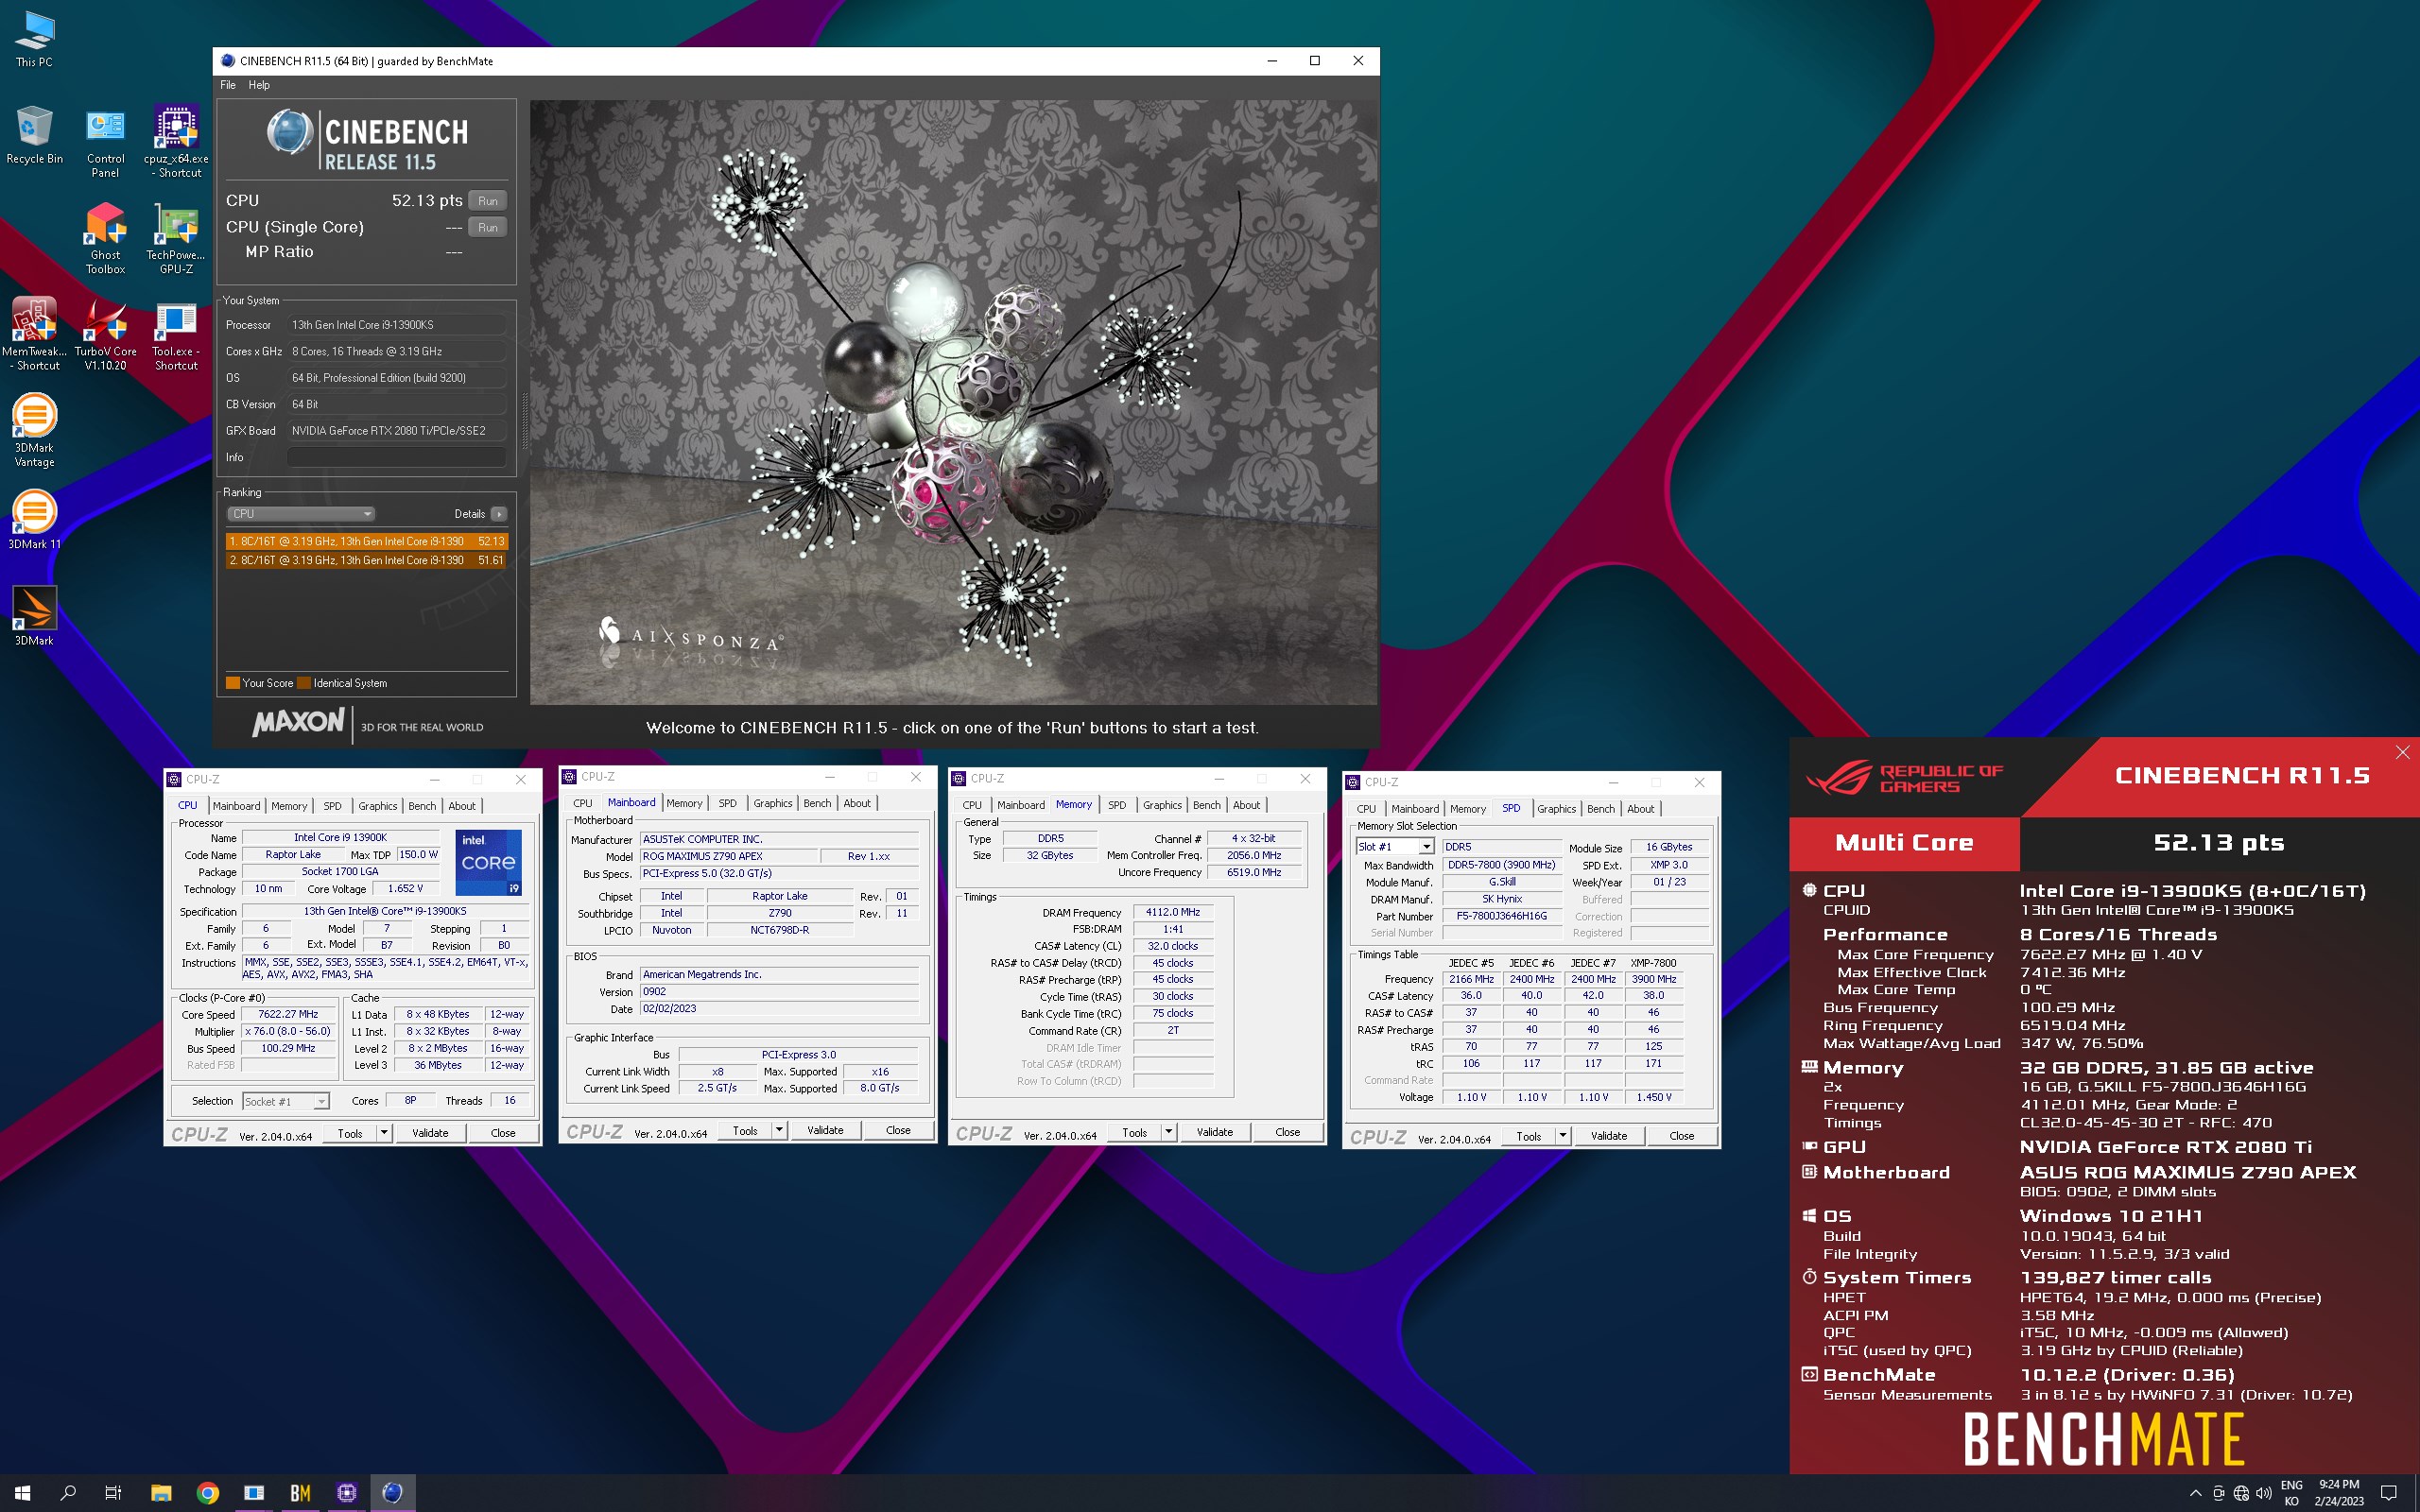2420x1512 pixels.
Task: Switch to Mainboard tab in first CPU-Z window
Action: pos(236,806)
